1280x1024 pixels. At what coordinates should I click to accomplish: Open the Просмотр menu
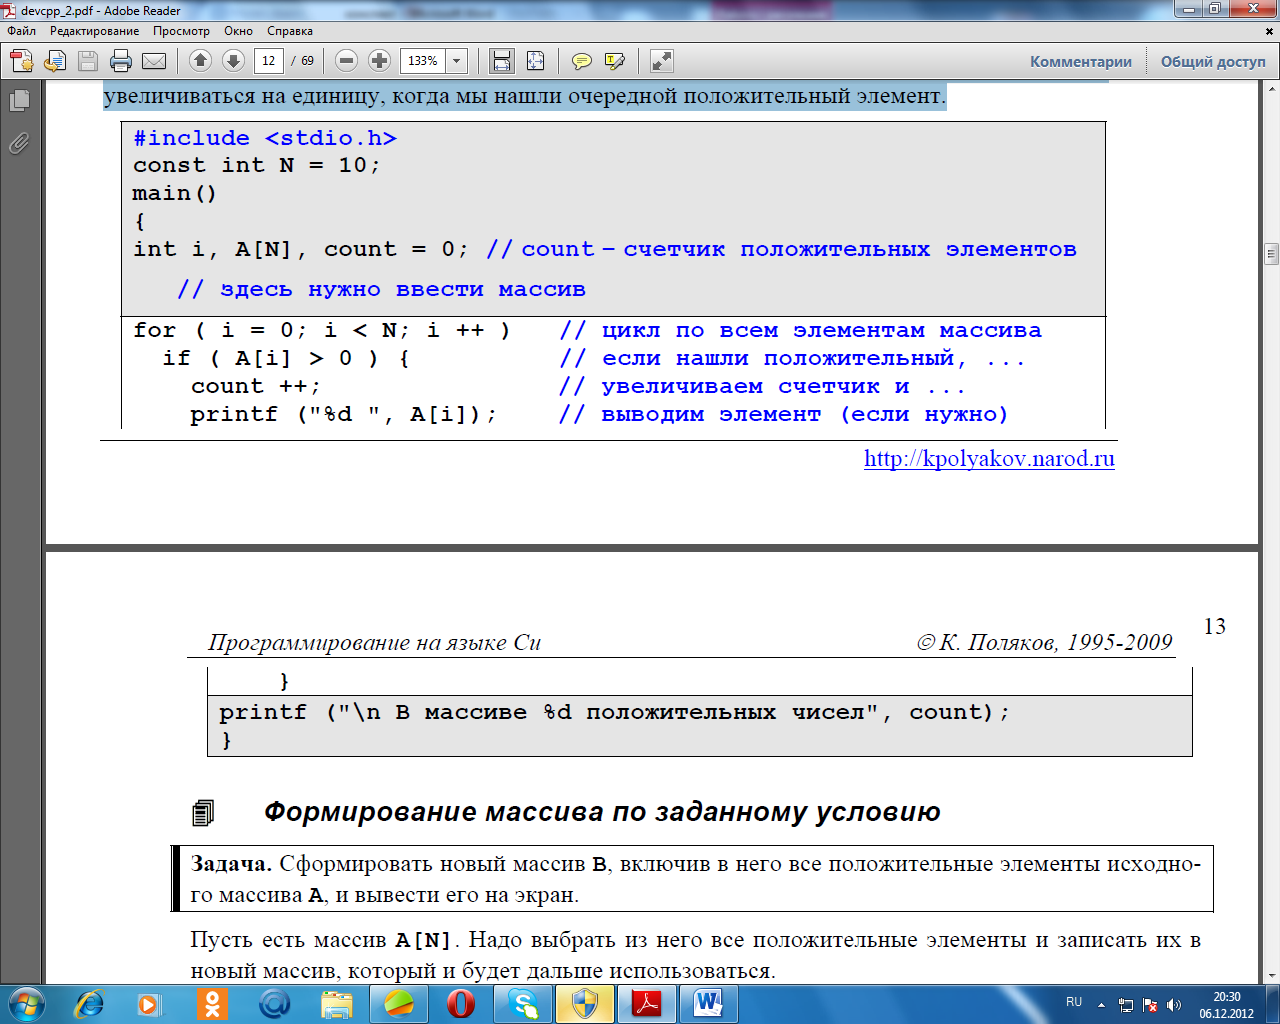tap(181, 31)
